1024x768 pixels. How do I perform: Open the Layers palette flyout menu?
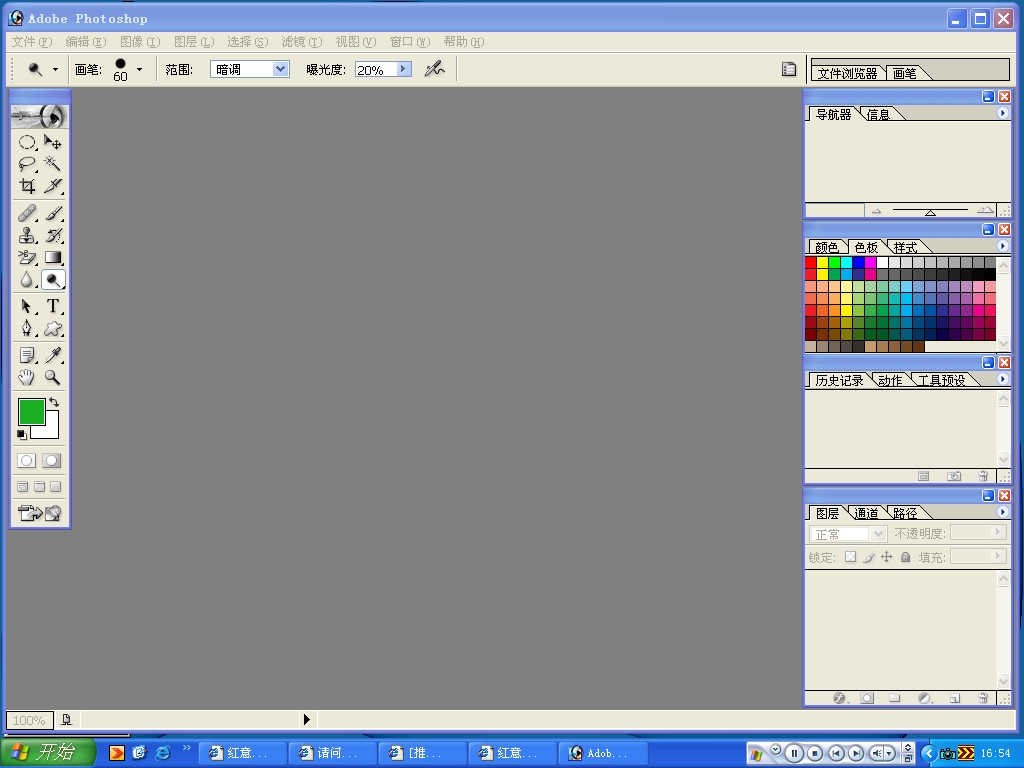tap(1002, 512)
